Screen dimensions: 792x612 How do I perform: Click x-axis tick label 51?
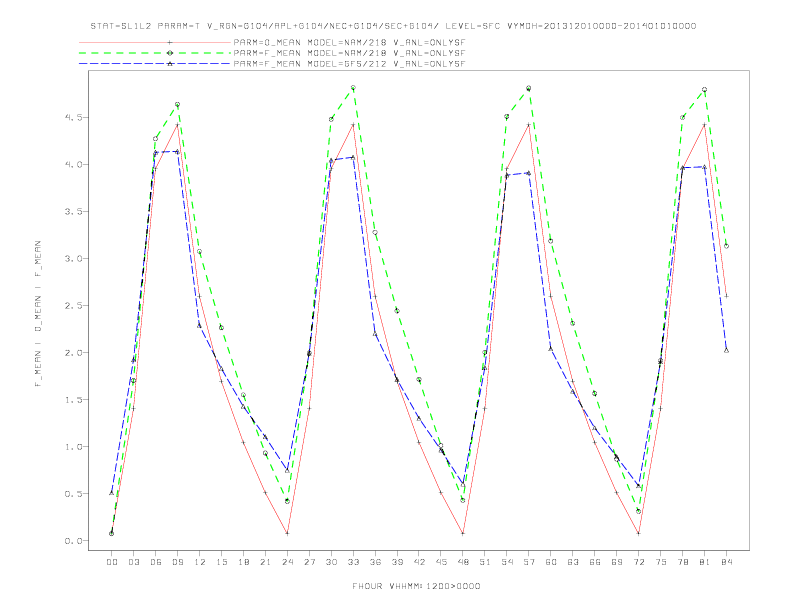pyautogui.click(x=485, y=562)
